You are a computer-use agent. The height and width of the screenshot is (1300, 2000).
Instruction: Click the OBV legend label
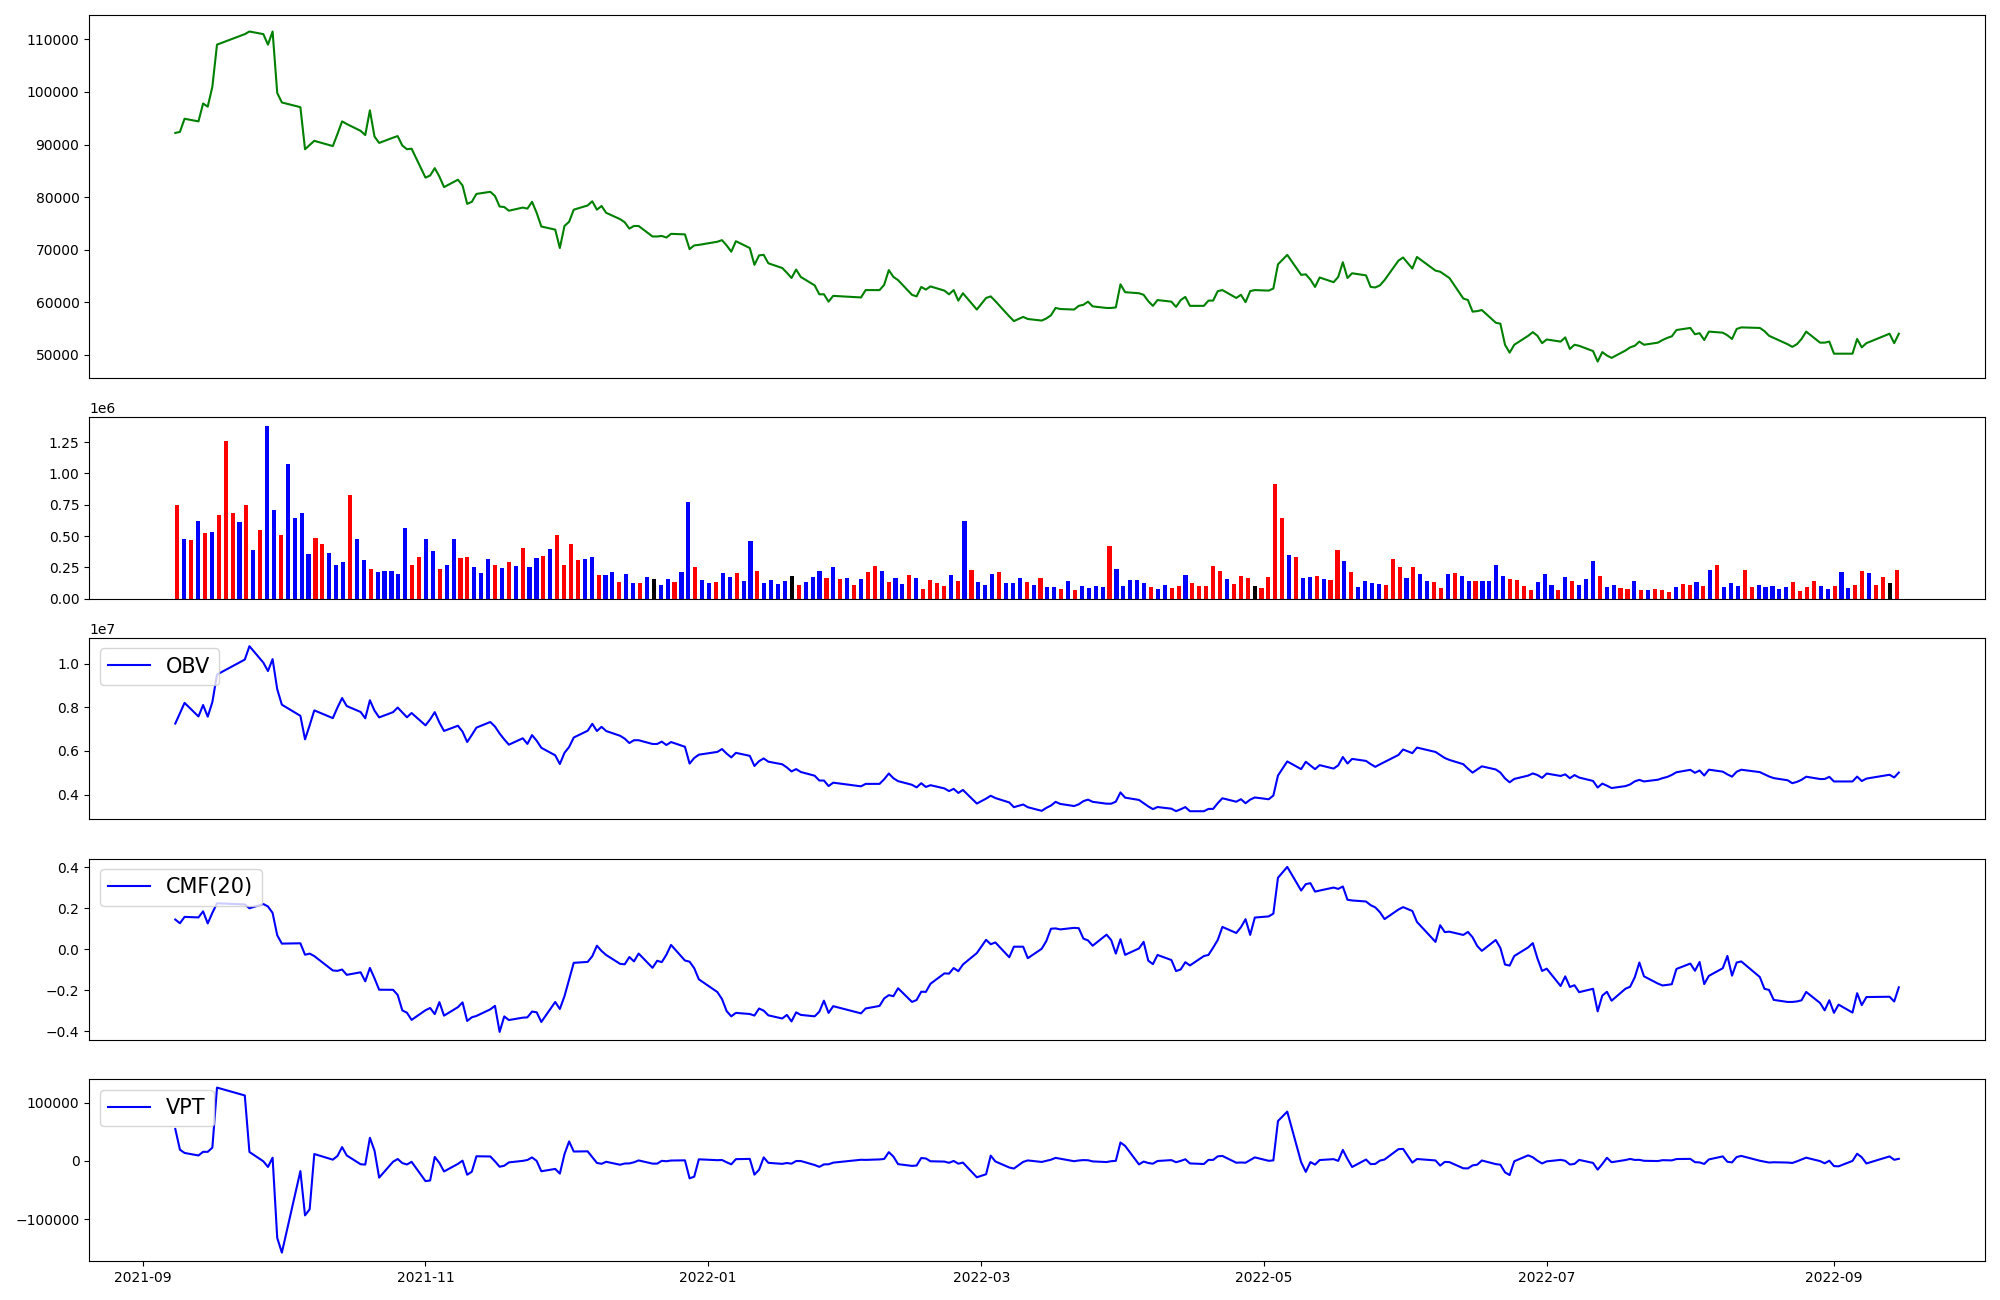coord(187,666)
